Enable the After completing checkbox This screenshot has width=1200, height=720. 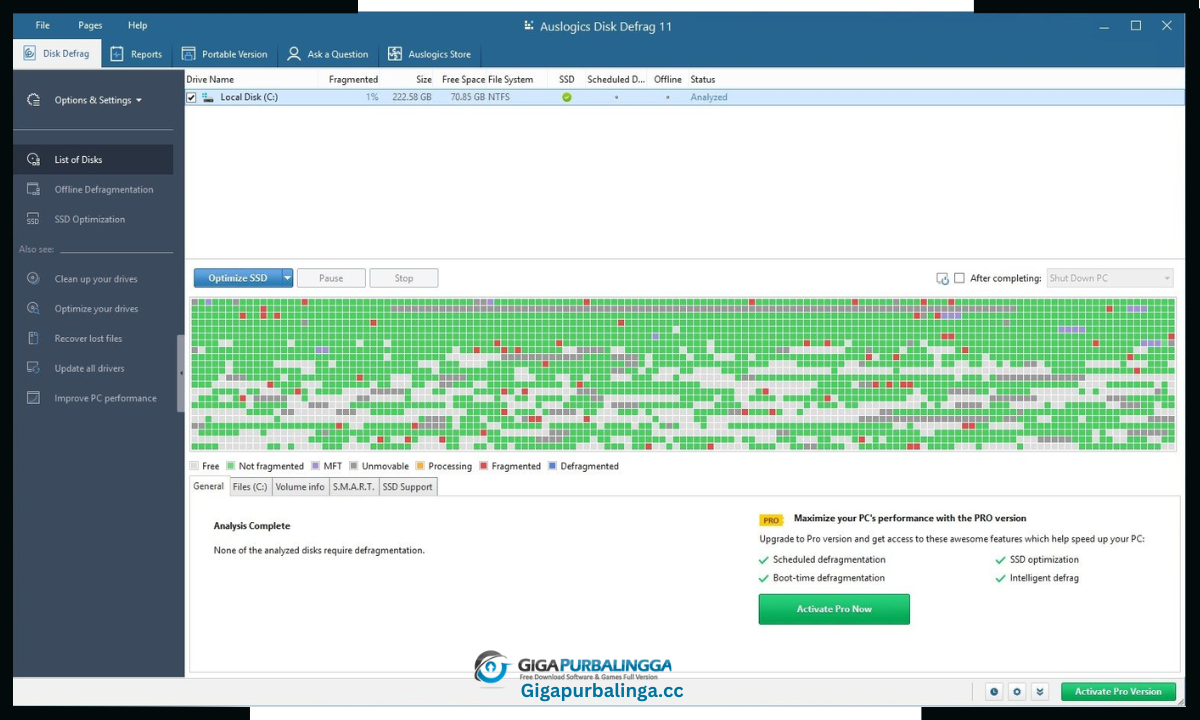[959, 278]
